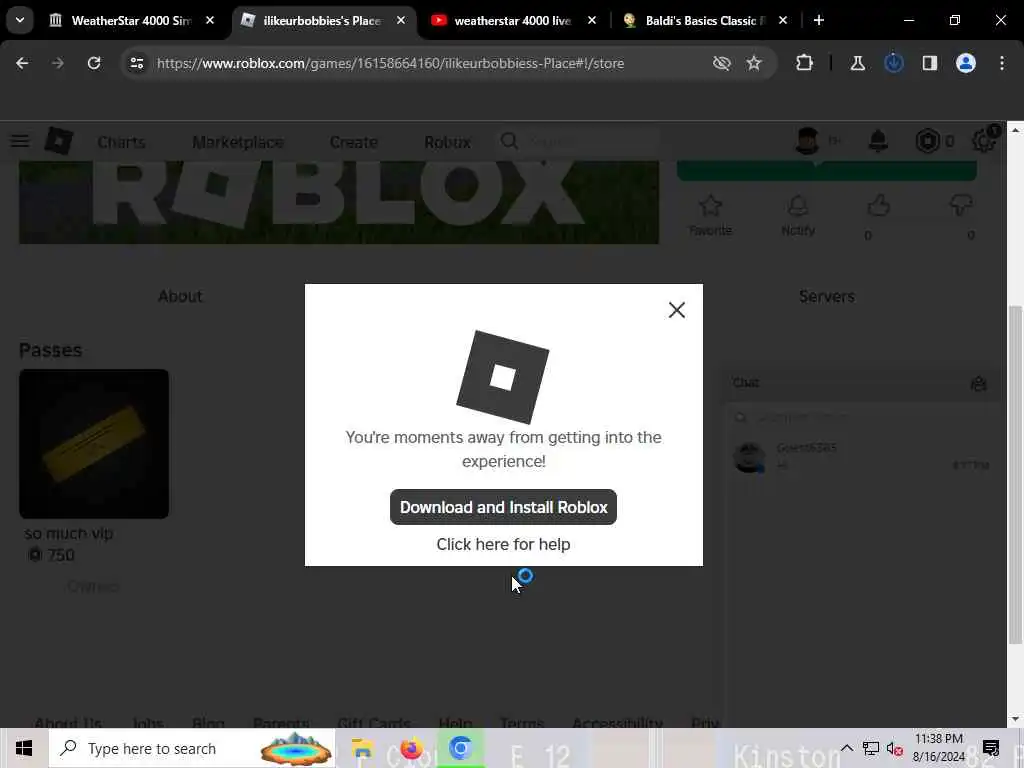Open the chat group icon
The width and height of the screenshot is (1024, 768).
click(x=978, y=383)
